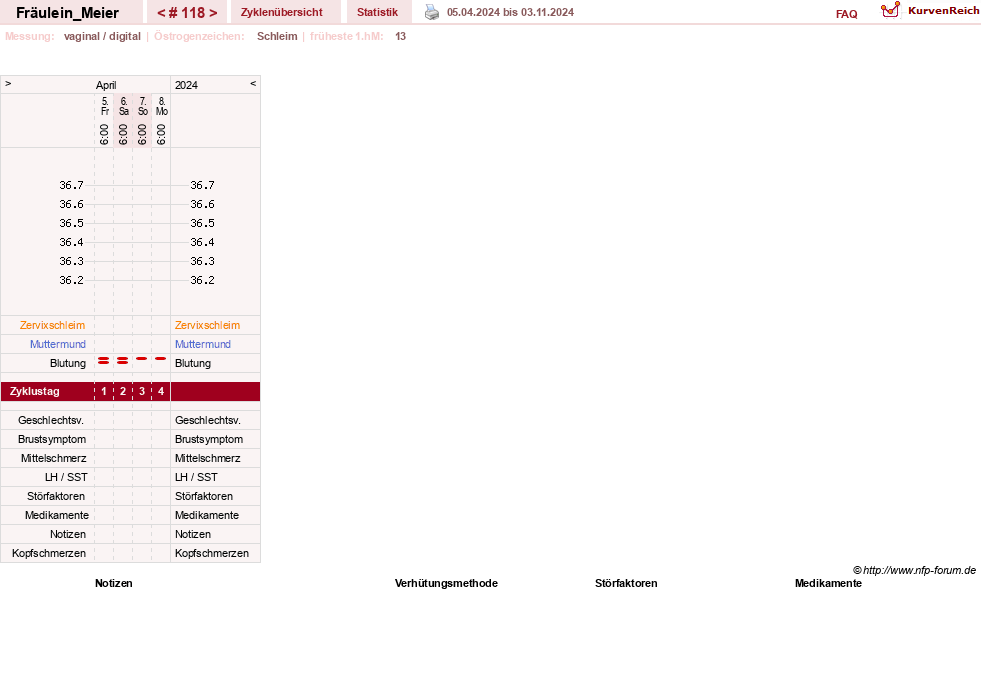Select cycle day 3 cell
This screenshot has height=682, width=981.
pos(142,391)
